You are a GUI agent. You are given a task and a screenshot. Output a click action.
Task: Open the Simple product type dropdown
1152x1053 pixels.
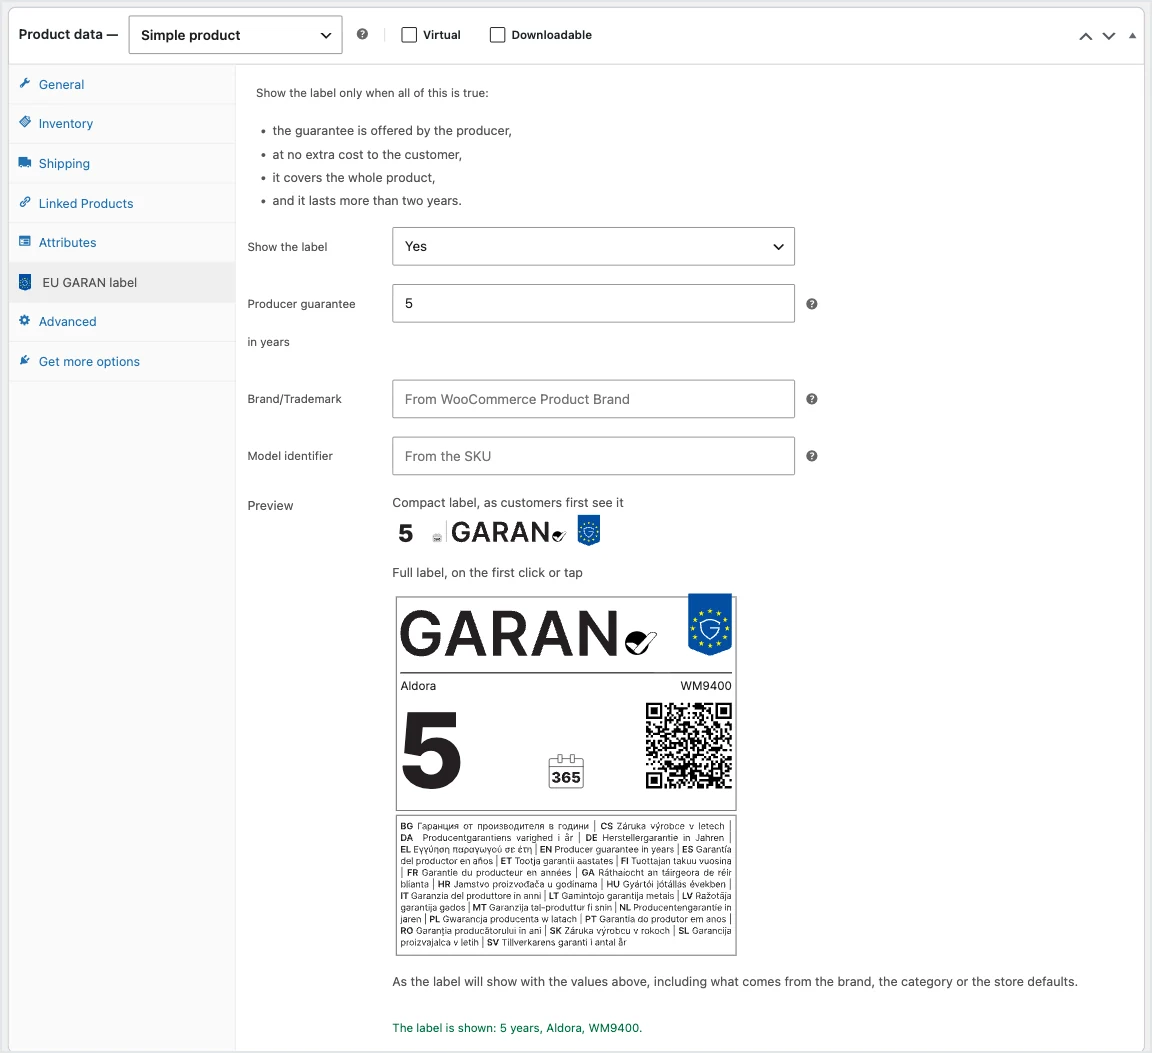click(235, 35)
